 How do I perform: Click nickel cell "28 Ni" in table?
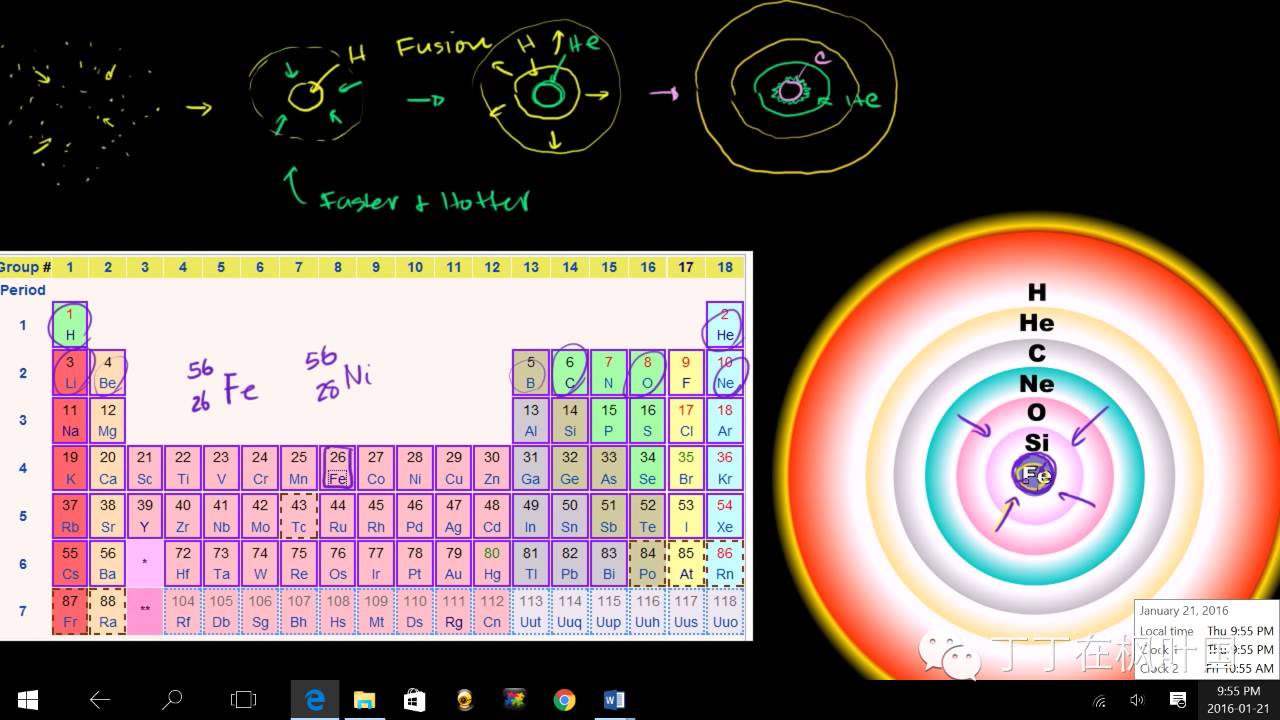tap(415, 469)
